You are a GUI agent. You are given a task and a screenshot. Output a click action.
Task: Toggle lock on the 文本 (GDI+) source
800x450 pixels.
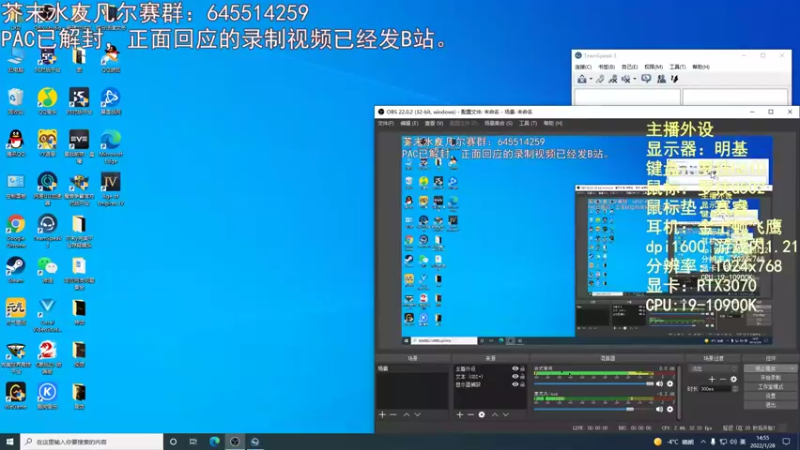(522, 377)
